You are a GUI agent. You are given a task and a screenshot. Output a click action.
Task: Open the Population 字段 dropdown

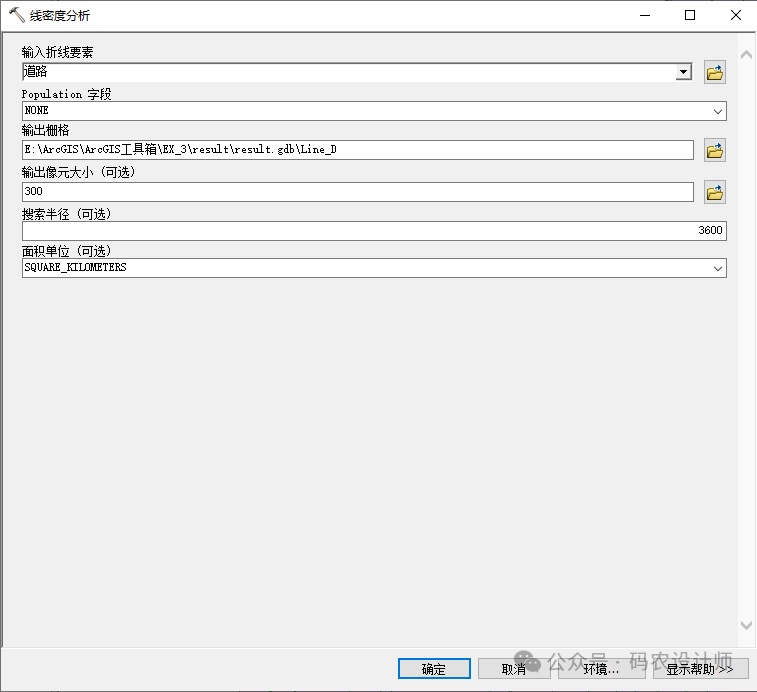pos(718,111)
